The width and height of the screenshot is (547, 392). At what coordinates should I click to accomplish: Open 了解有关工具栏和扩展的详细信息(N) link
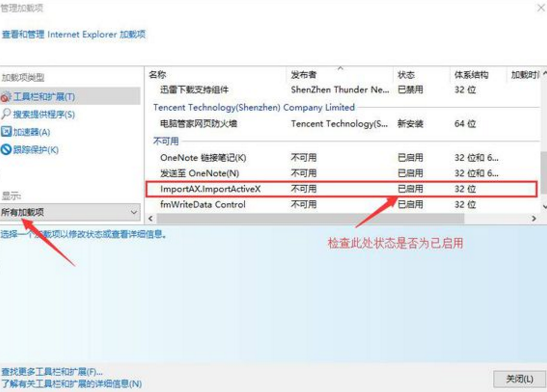point(72,384)
